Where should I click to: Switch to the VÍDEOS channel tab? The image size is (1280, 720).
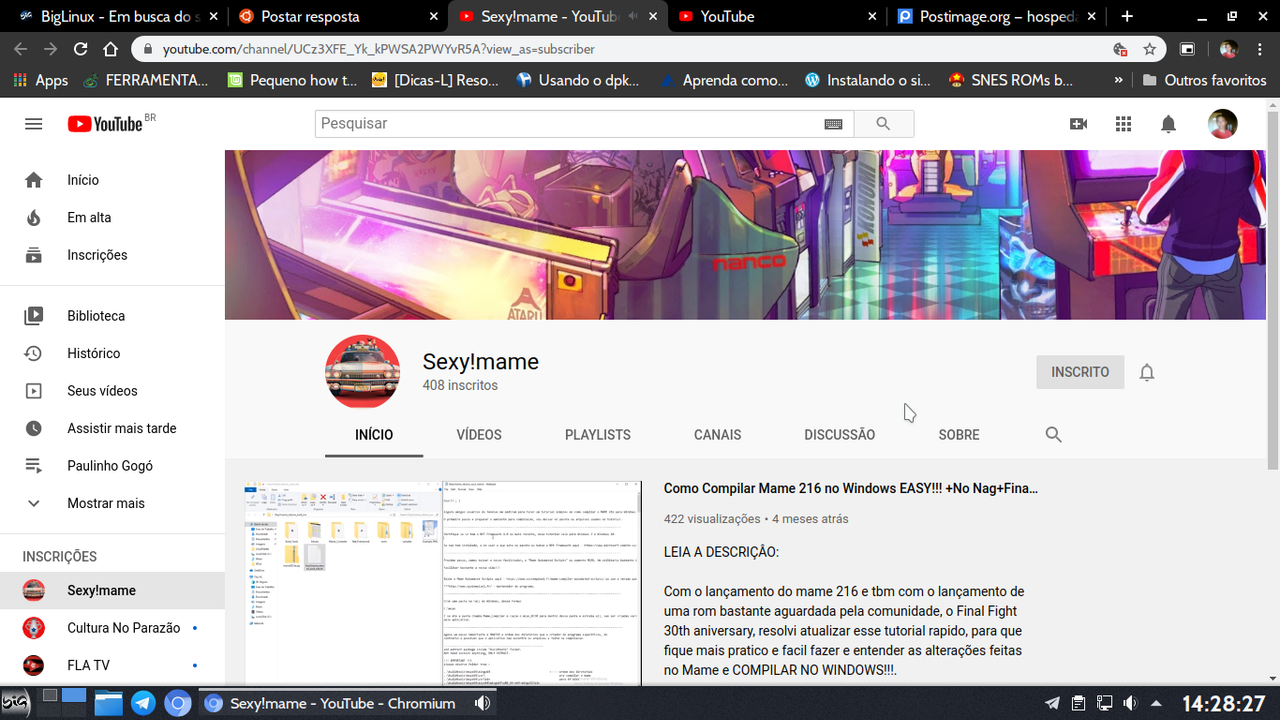pyautogui.click(x=479, y=435)
